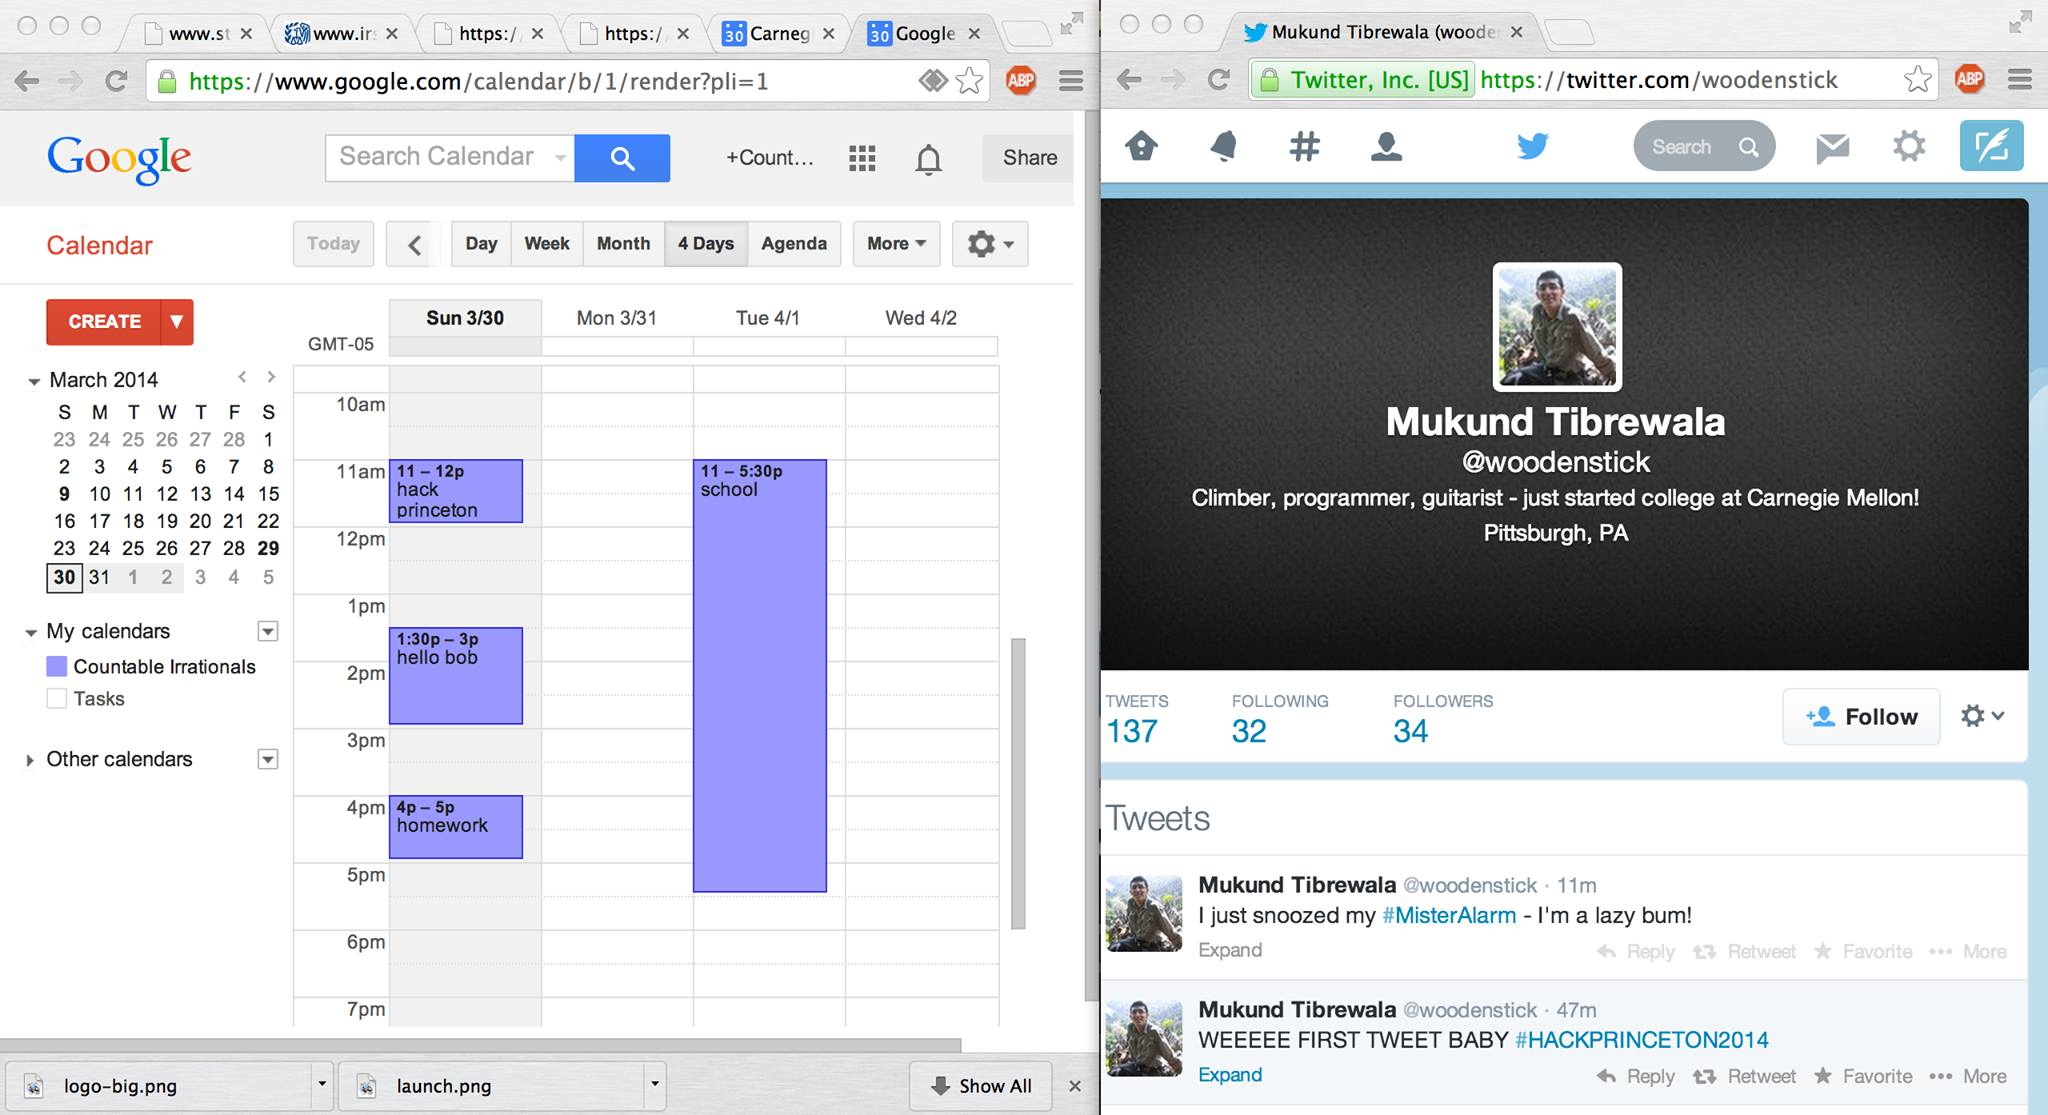2048x1115 pixels.
Task: Click the blue calendar search button
Action: [622, 158]
